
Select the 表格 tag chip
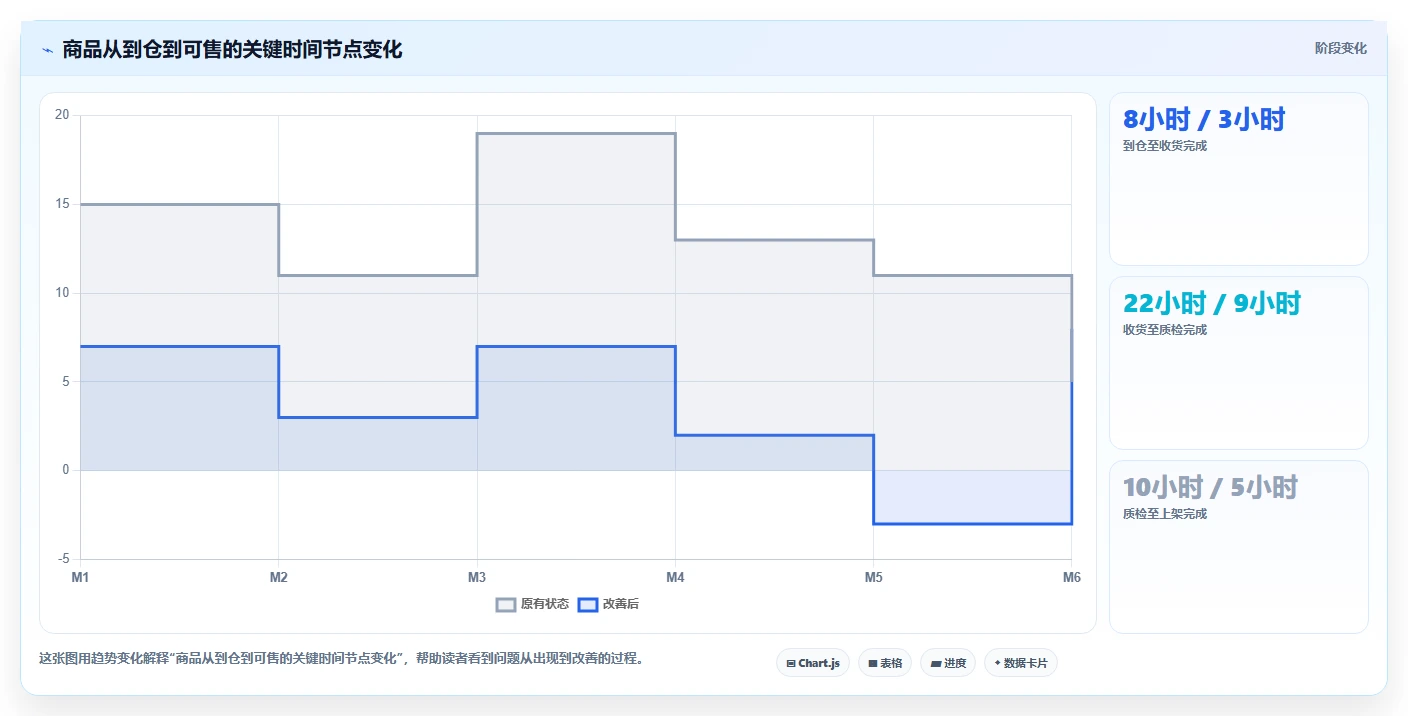[885, 663]
